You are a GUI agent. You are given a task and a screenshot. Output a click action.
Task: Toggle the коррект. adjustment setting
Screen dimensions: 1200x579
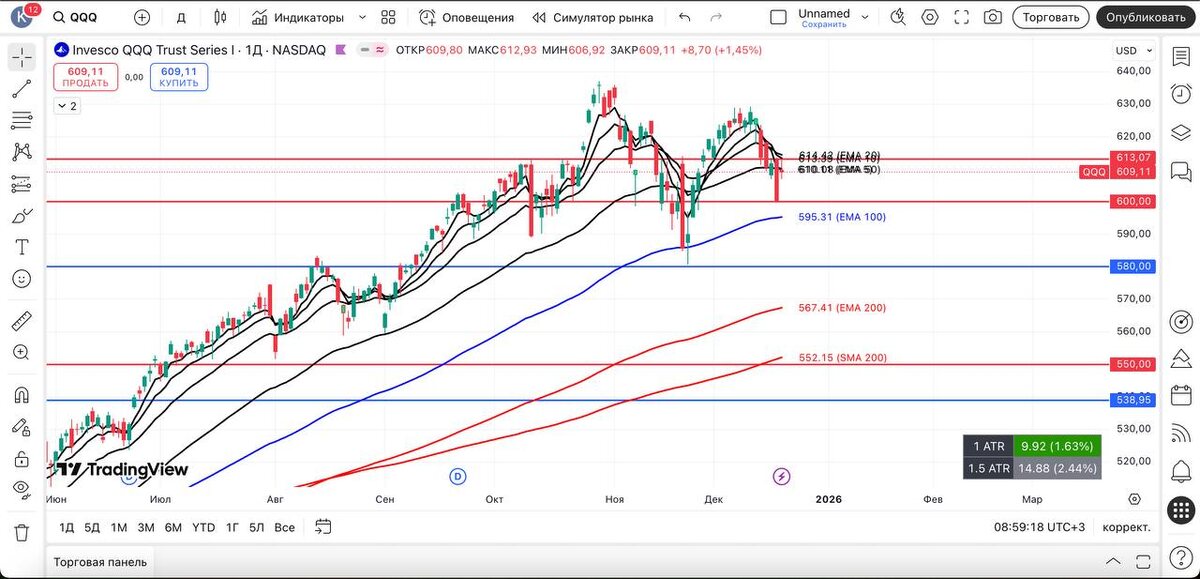pos(1126,527)
